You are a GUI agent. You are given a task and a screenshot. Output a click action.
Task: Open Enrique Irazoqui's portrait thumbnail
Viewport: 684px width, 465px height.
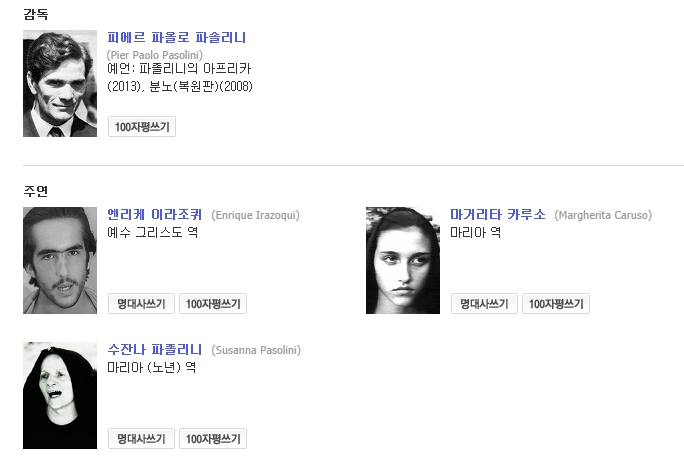(60, 260)
